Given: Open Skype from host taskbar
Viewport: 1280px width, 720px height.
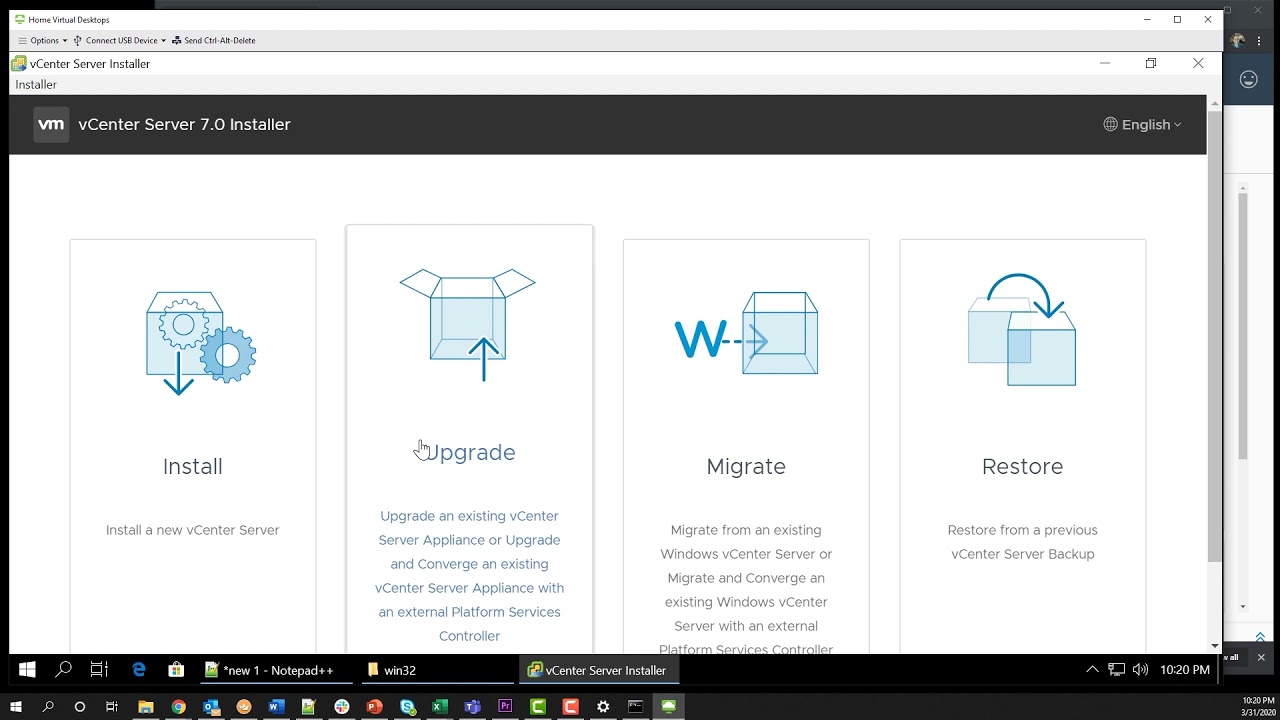Looking at the screenshot, I should click(407, 706).
